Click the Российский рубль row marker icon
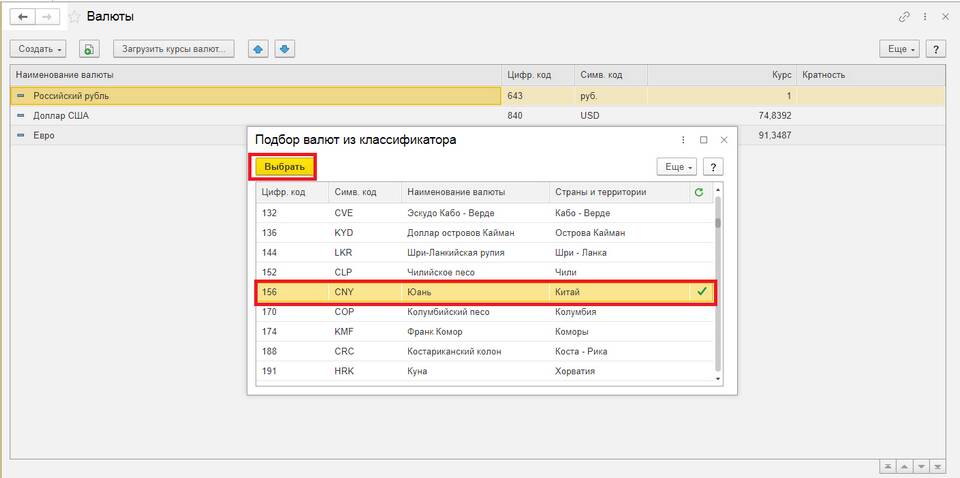The image size is (960, 478). click(21, 95)
